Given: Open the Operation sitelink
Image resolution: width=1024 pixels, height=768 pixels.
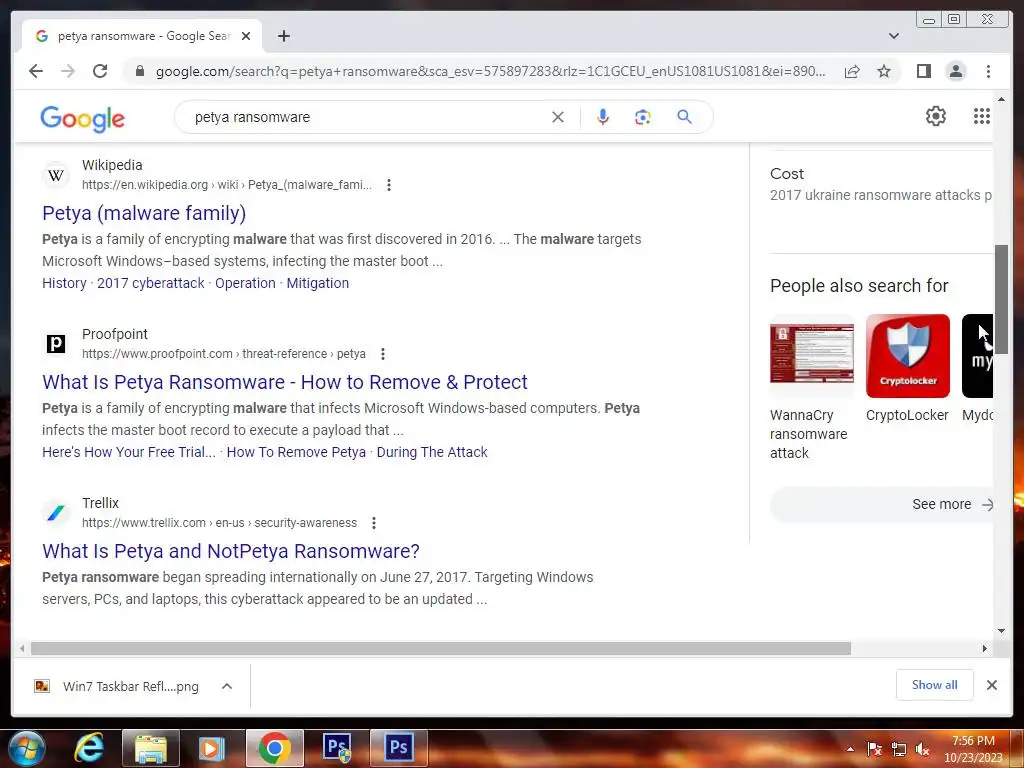Looking at the screenshot, I should coord(246,283).
